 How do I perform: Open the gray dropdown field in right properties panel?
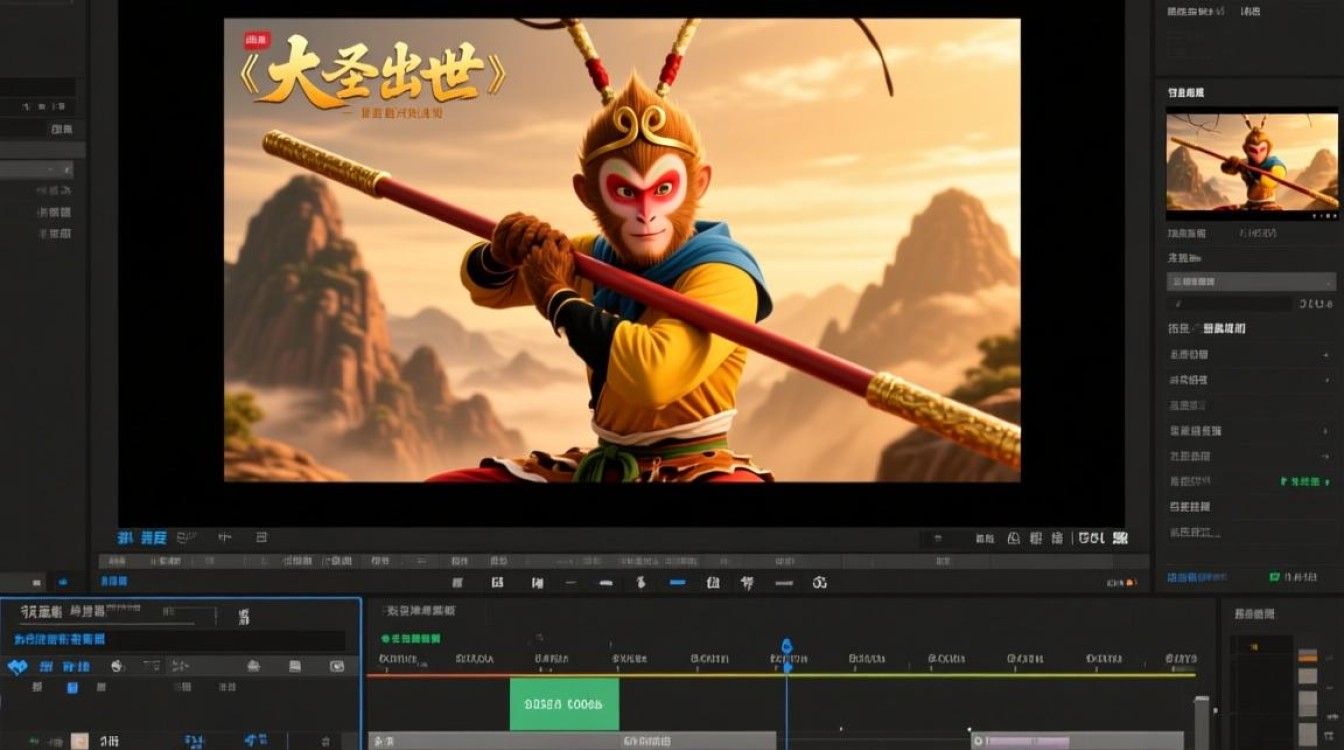1252,282
